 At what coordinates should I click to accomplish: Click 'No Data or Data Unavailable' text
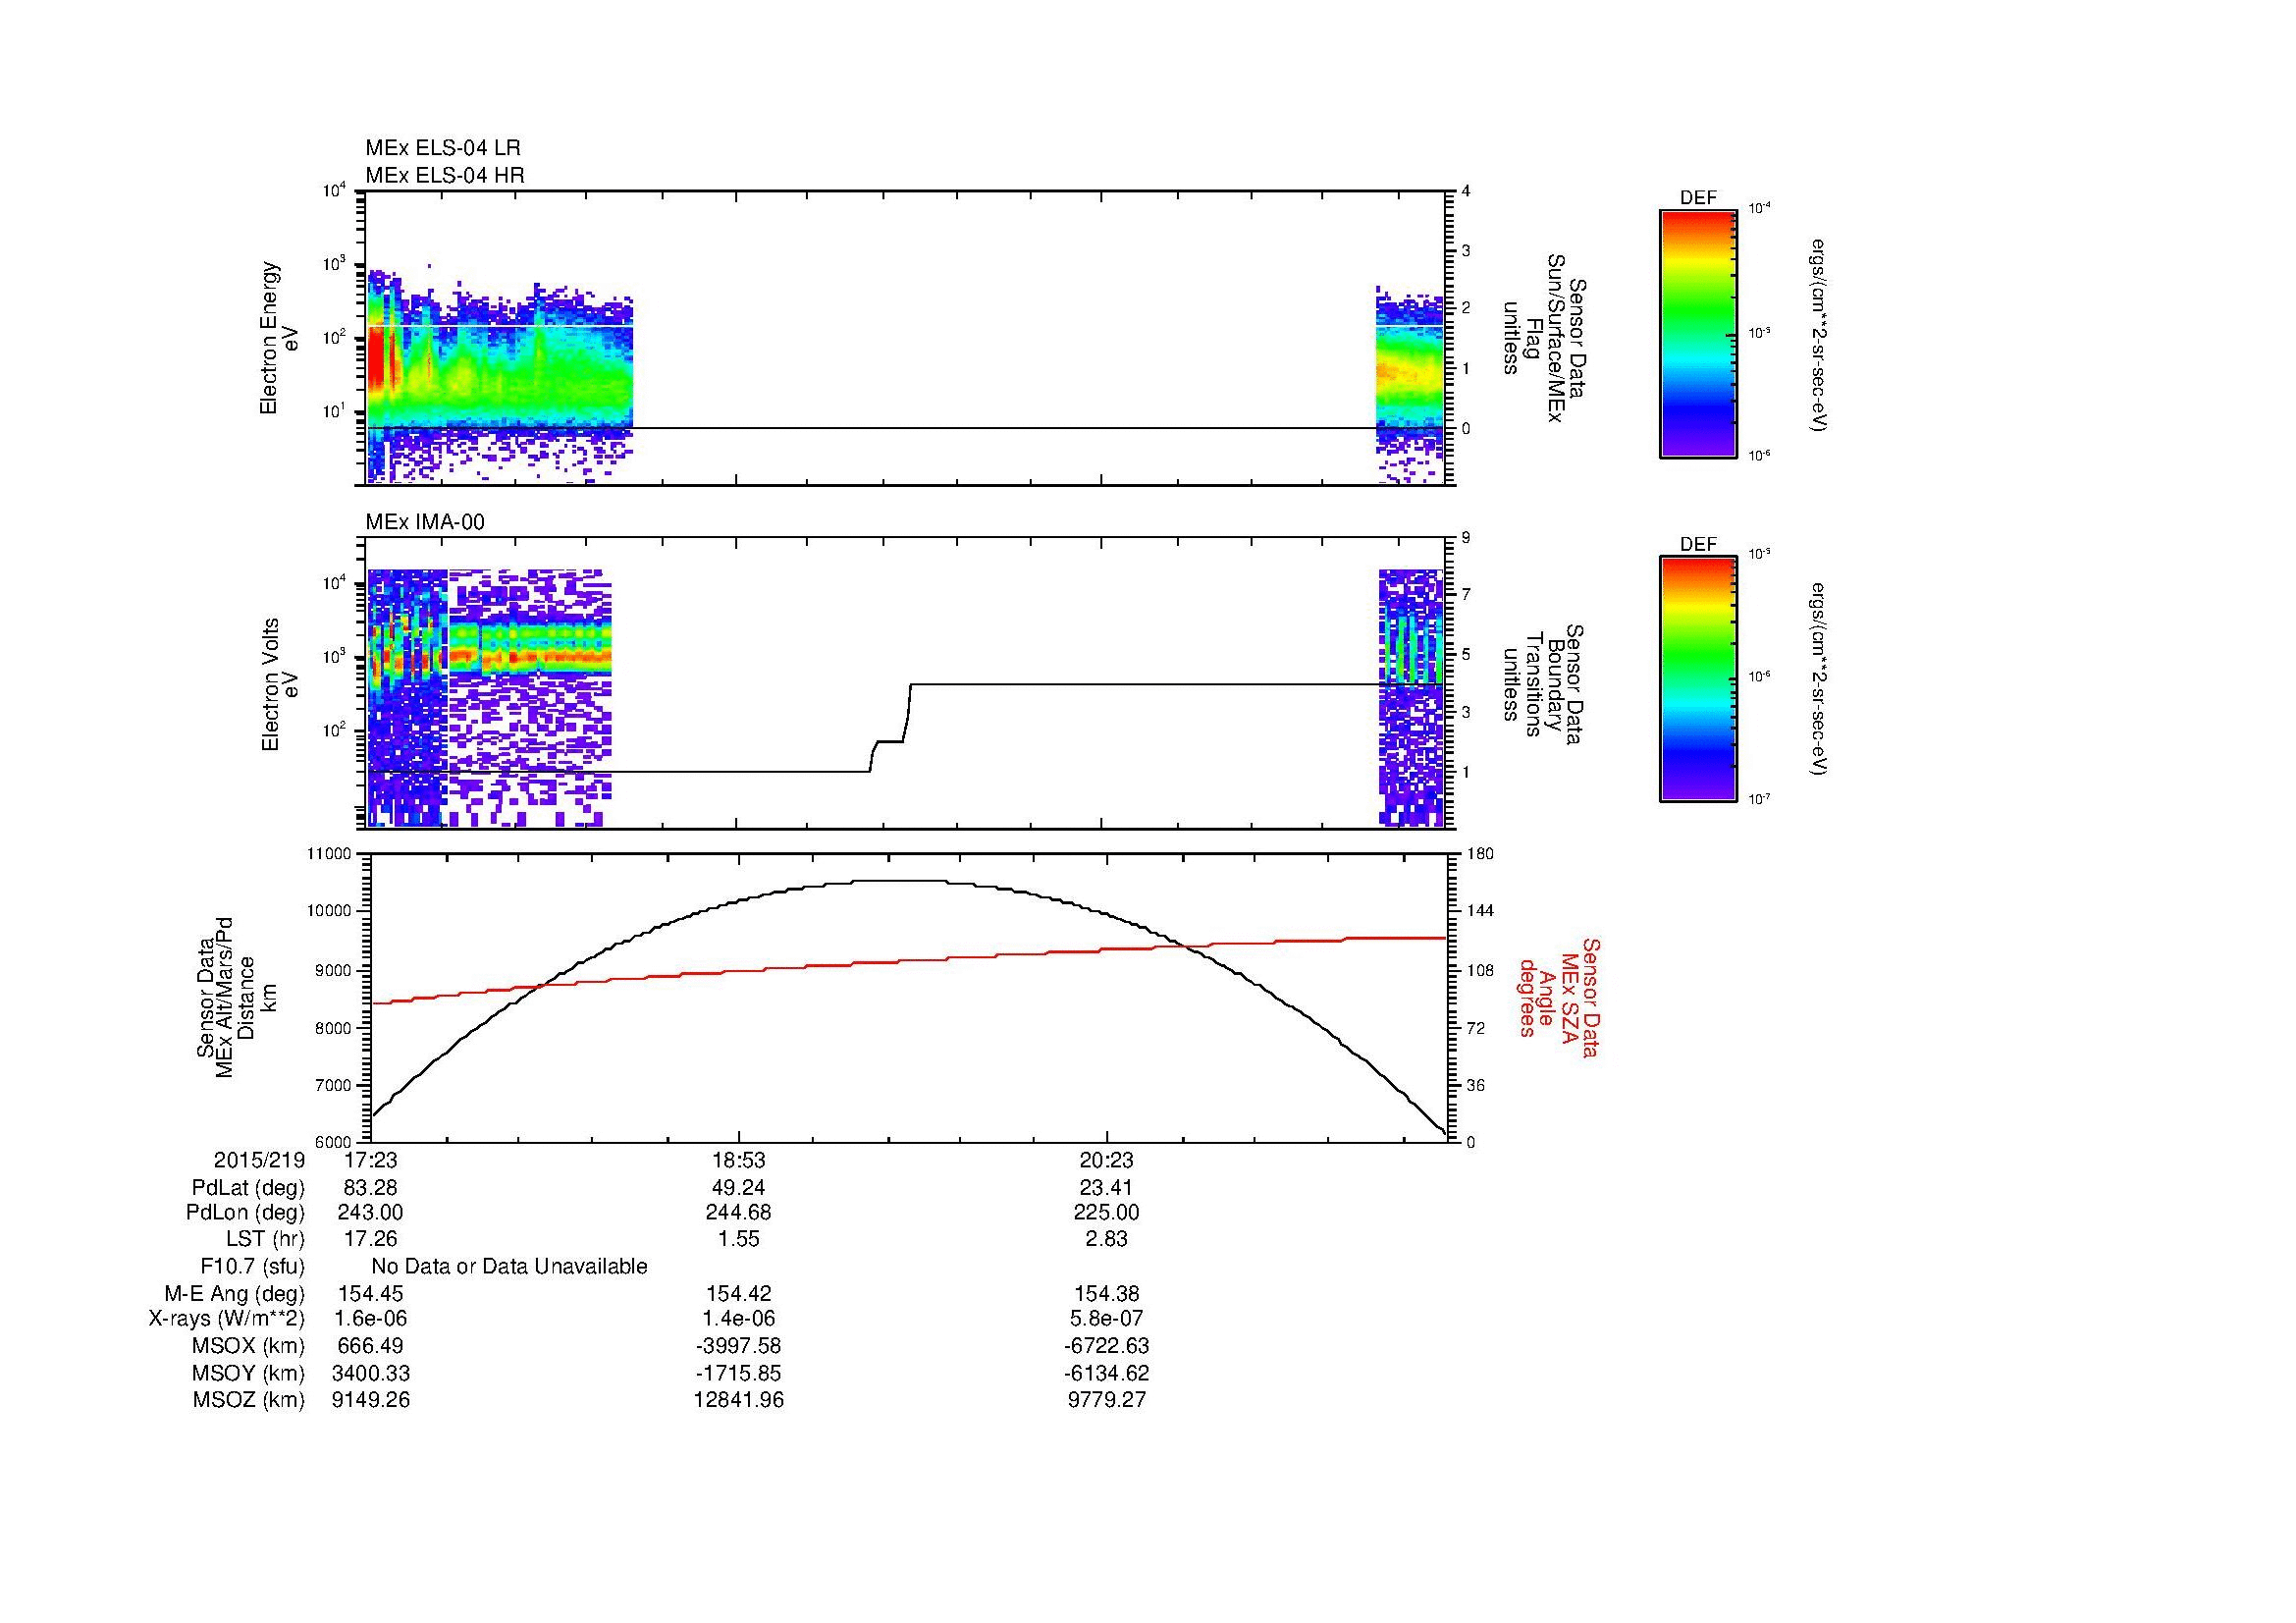[x=509, y=1267]
